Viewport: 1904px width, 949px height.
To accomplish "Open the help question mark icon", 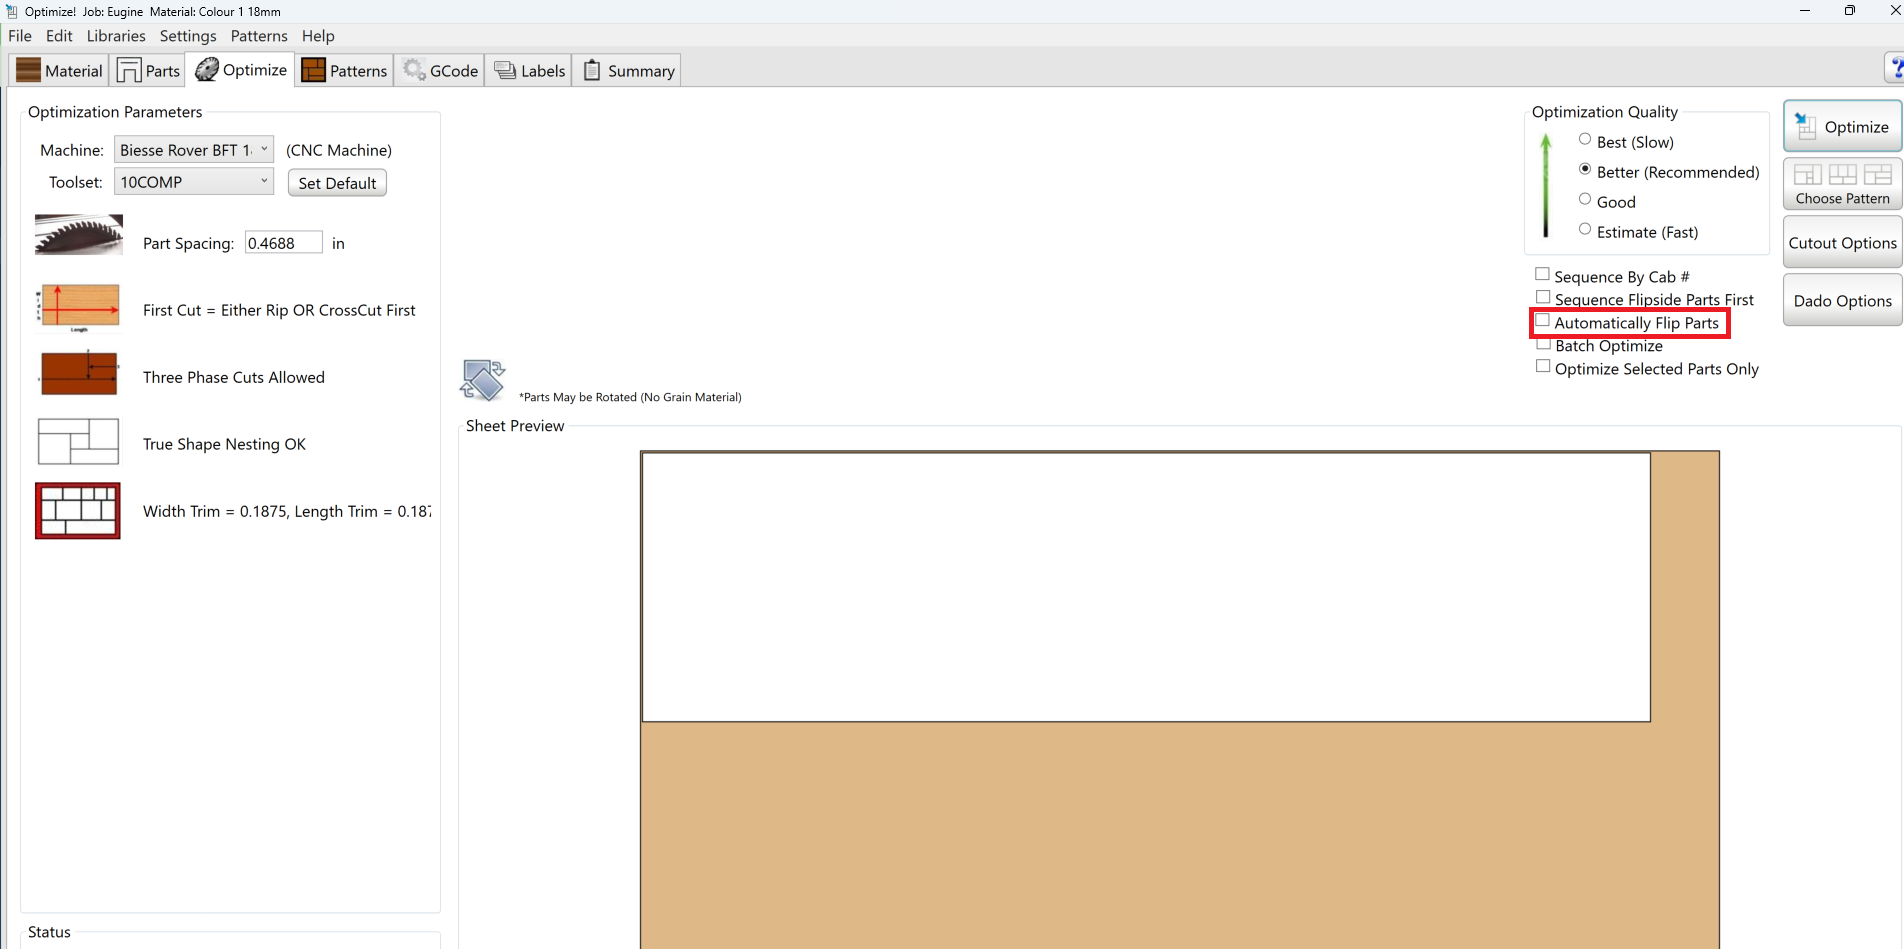I will click(1894, 69).
